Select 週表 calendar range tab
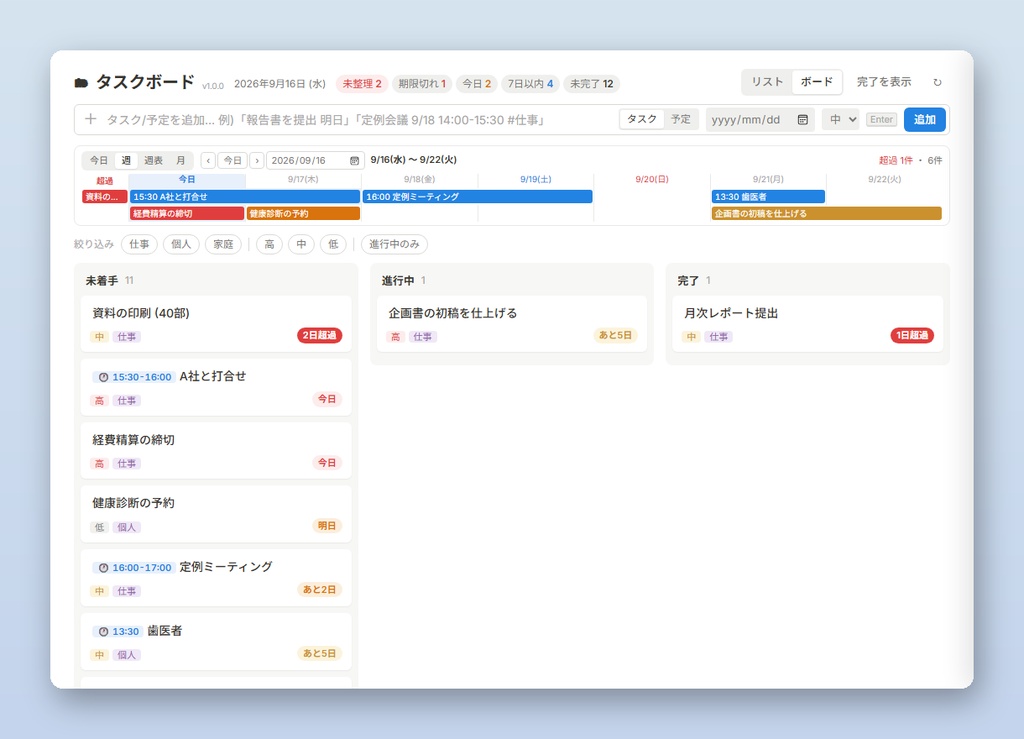Screen dimensions: 1024x739 153,161
